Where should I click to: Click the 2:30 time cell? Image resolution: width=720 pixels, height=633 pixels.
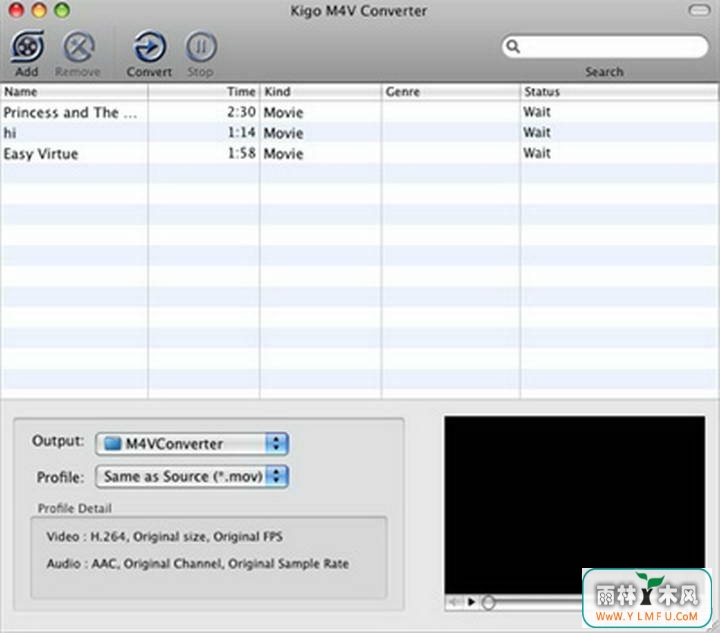tap(241, 112)
